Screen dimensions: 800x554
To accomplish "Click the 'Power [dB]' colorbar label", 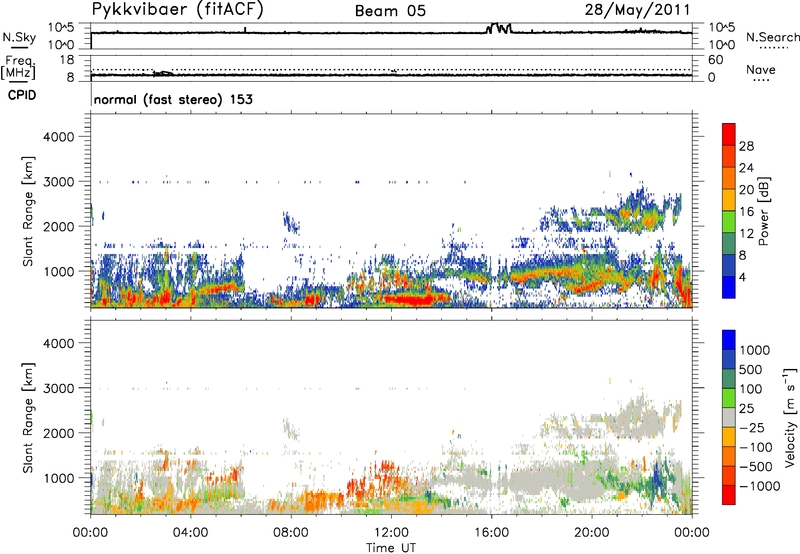I will [x=764, y=211].
